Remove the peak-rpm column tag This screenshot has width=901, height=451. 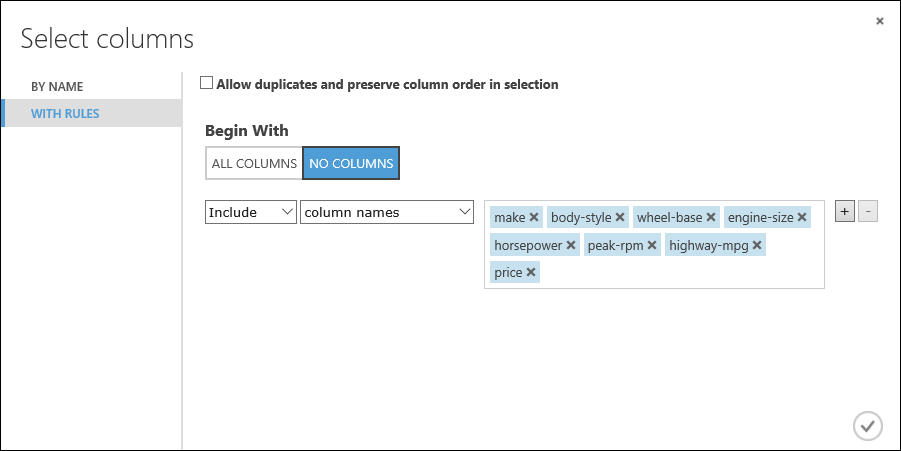click(x=652, y=245)
